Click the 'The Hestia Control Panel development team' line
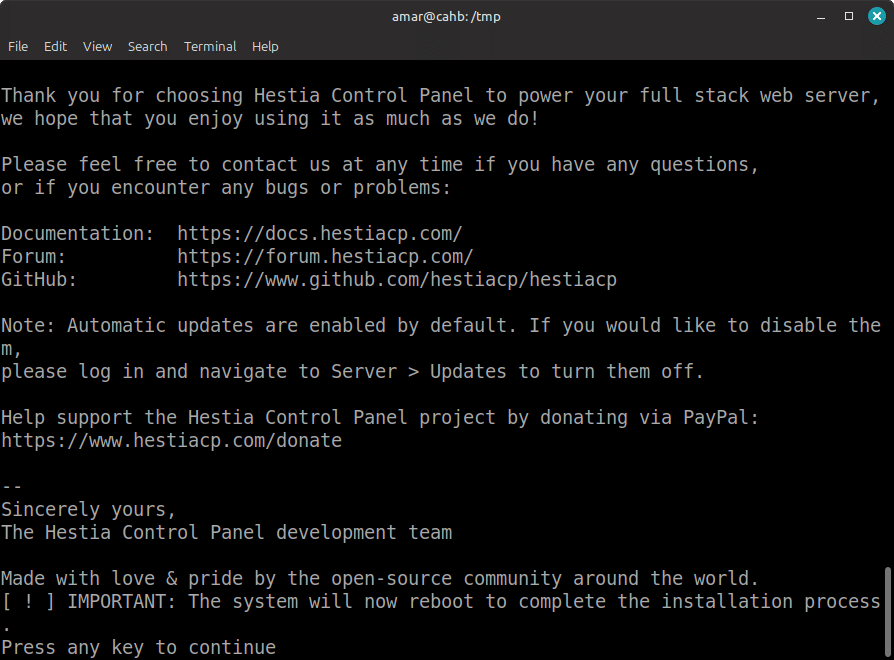Image resolution: width=894 pixels, height=660 pixels. (x=226, y=533)
